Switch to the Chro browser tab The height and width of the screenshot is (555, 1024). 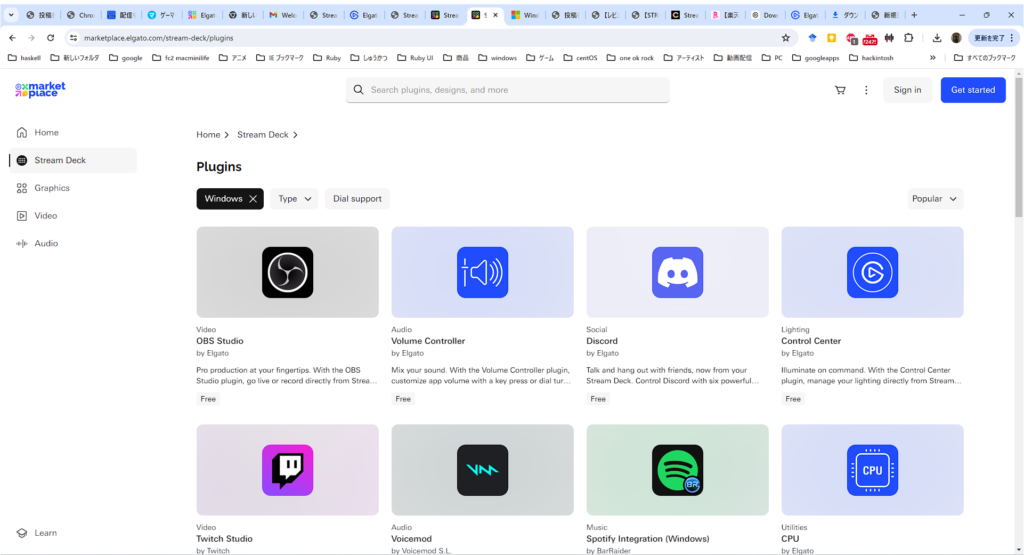click(x=80, y=15)
